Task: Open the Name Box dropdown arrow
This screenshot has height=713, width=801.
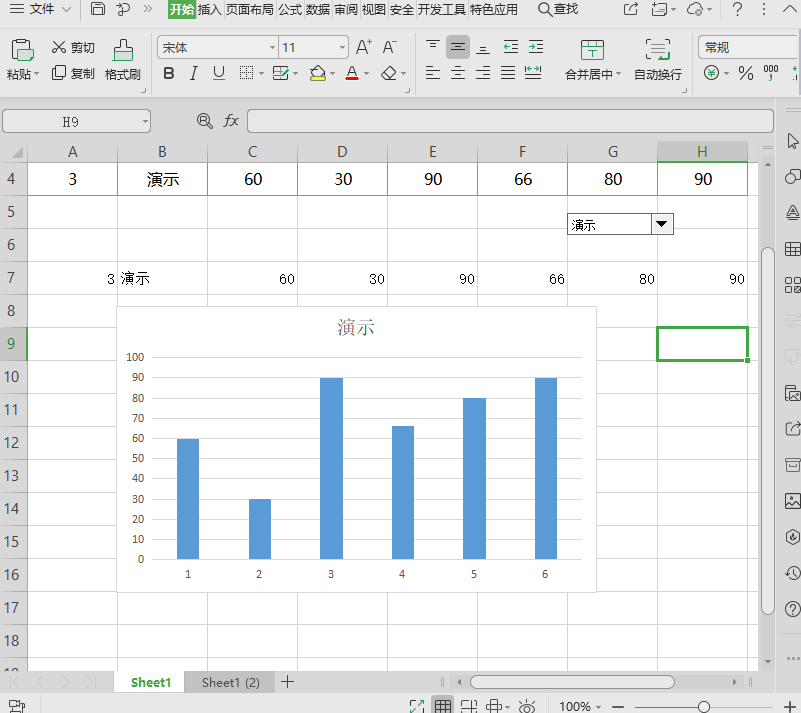Action: tap(145, 122)
